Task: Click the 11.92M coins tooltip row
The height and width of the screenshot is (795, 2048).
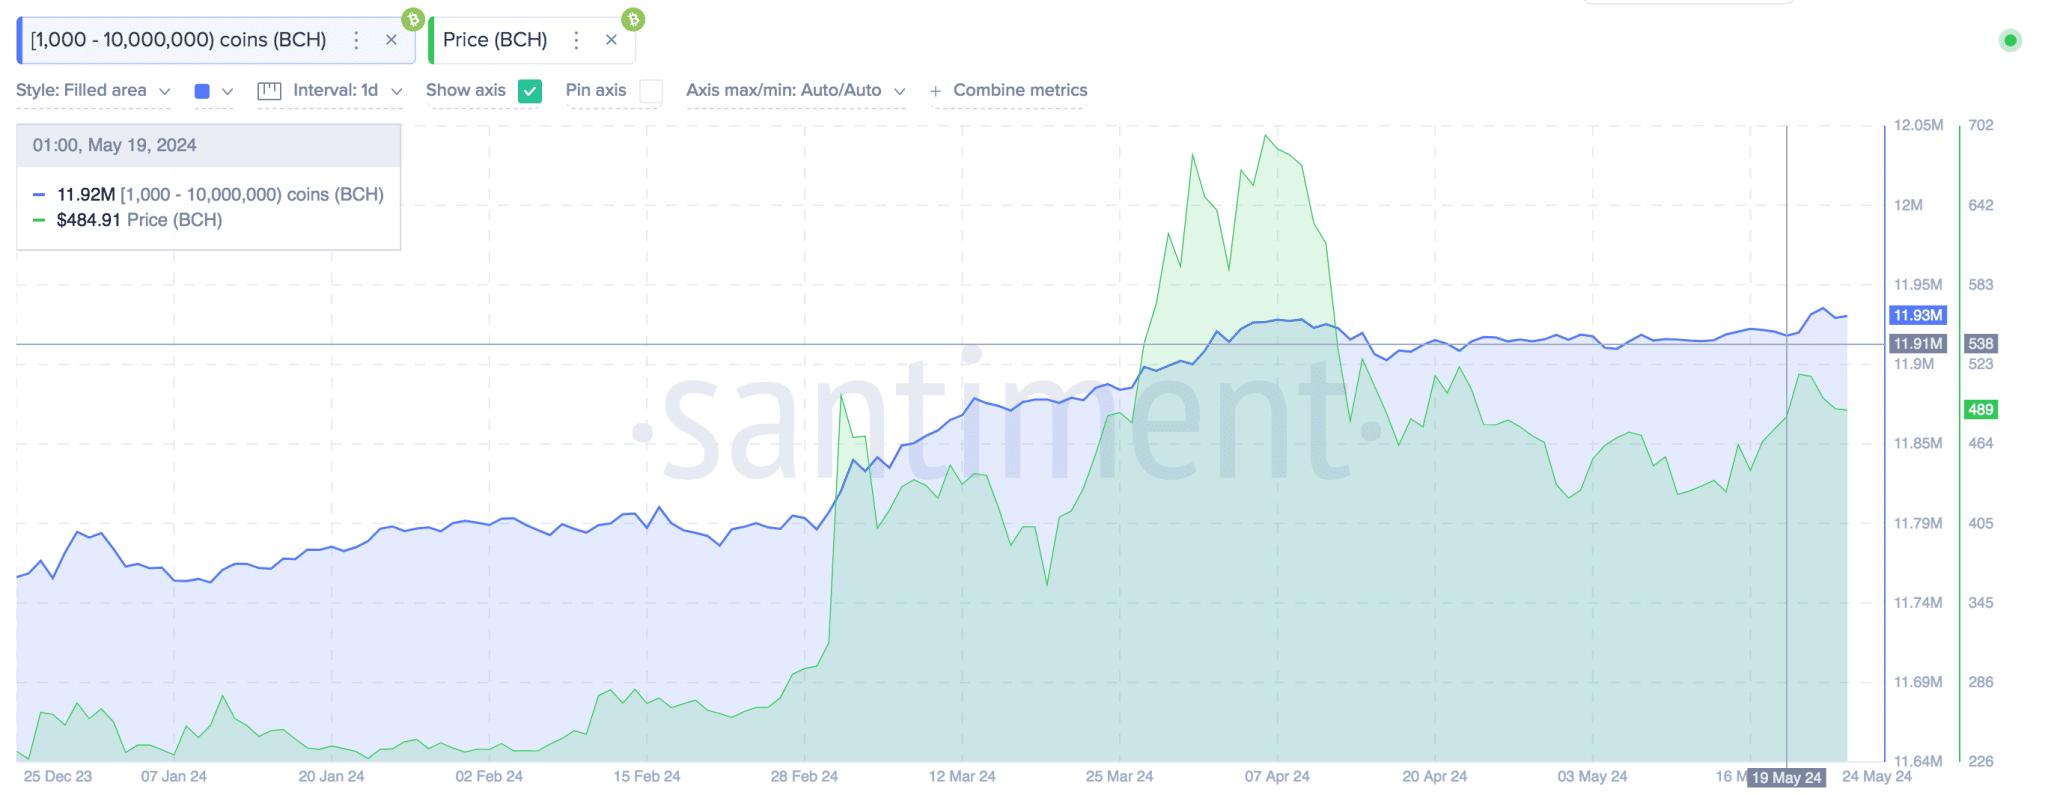Action: [209, 194]
